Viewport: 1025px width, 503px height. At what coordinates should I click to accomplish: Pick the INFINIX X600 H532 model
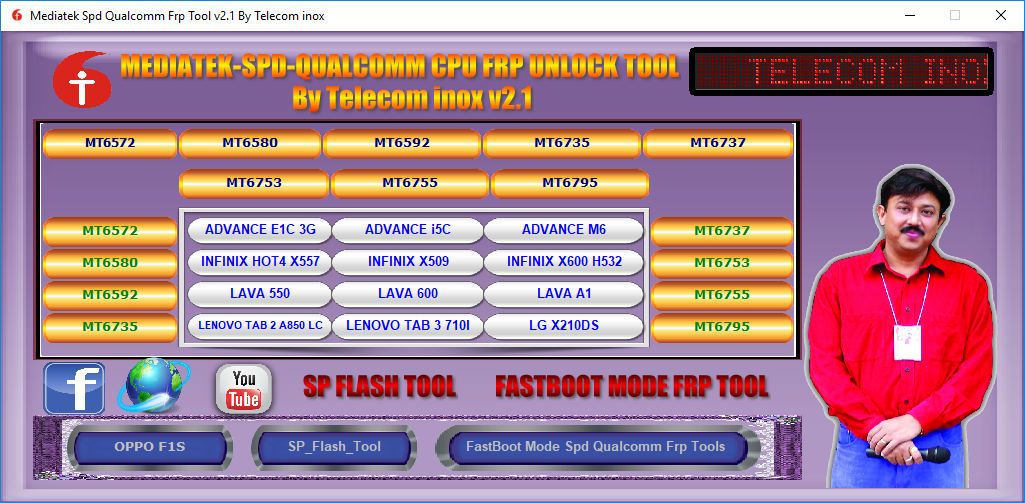point(563,262)
